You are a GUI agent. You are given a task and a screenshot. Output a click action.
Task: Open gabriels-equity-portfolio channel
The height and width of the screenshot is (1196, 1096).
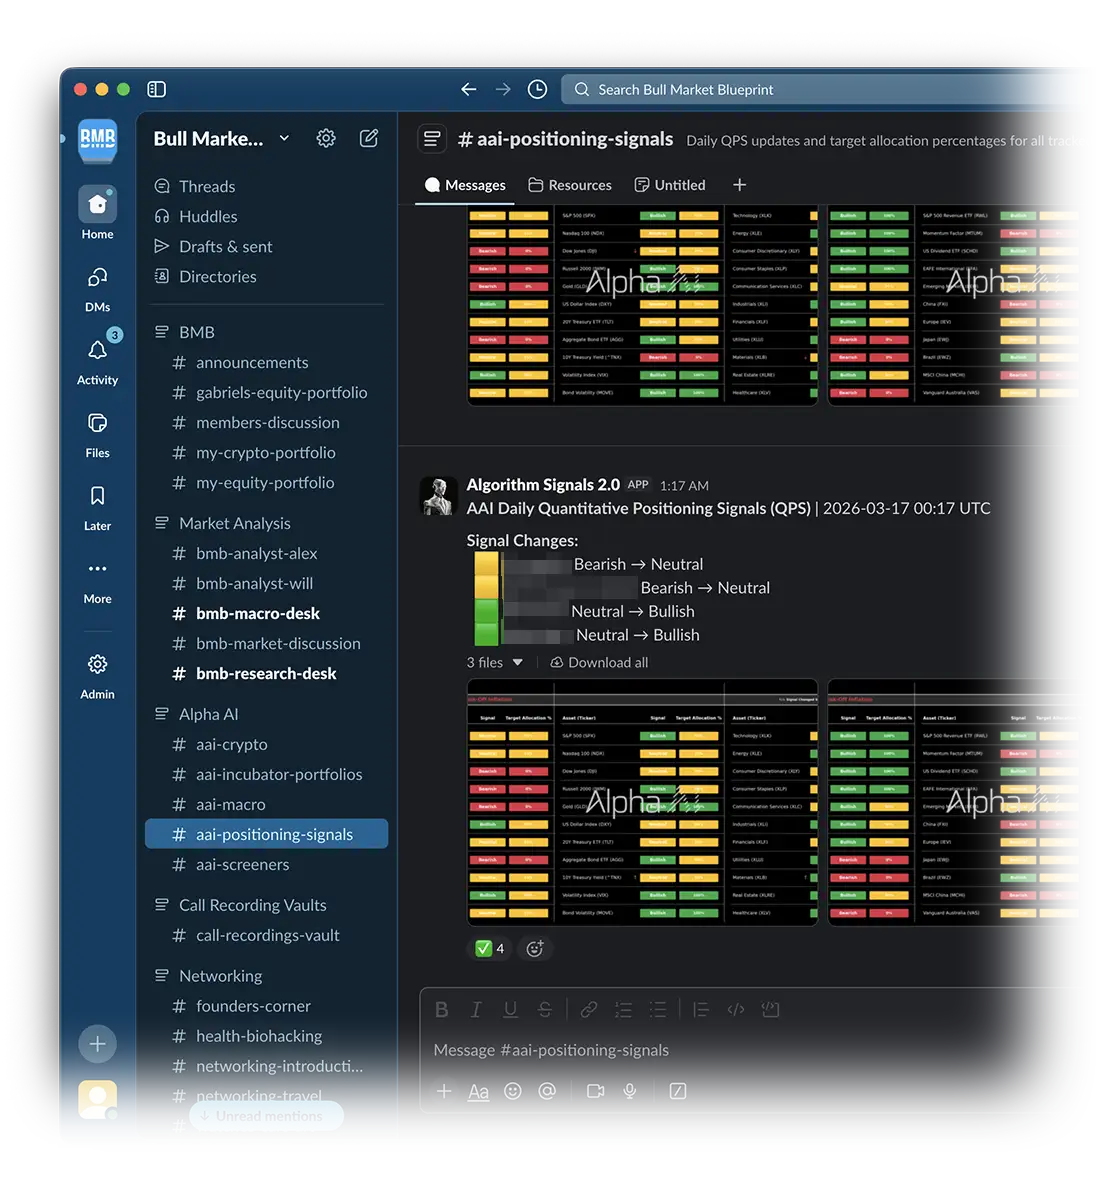(281, 393)
